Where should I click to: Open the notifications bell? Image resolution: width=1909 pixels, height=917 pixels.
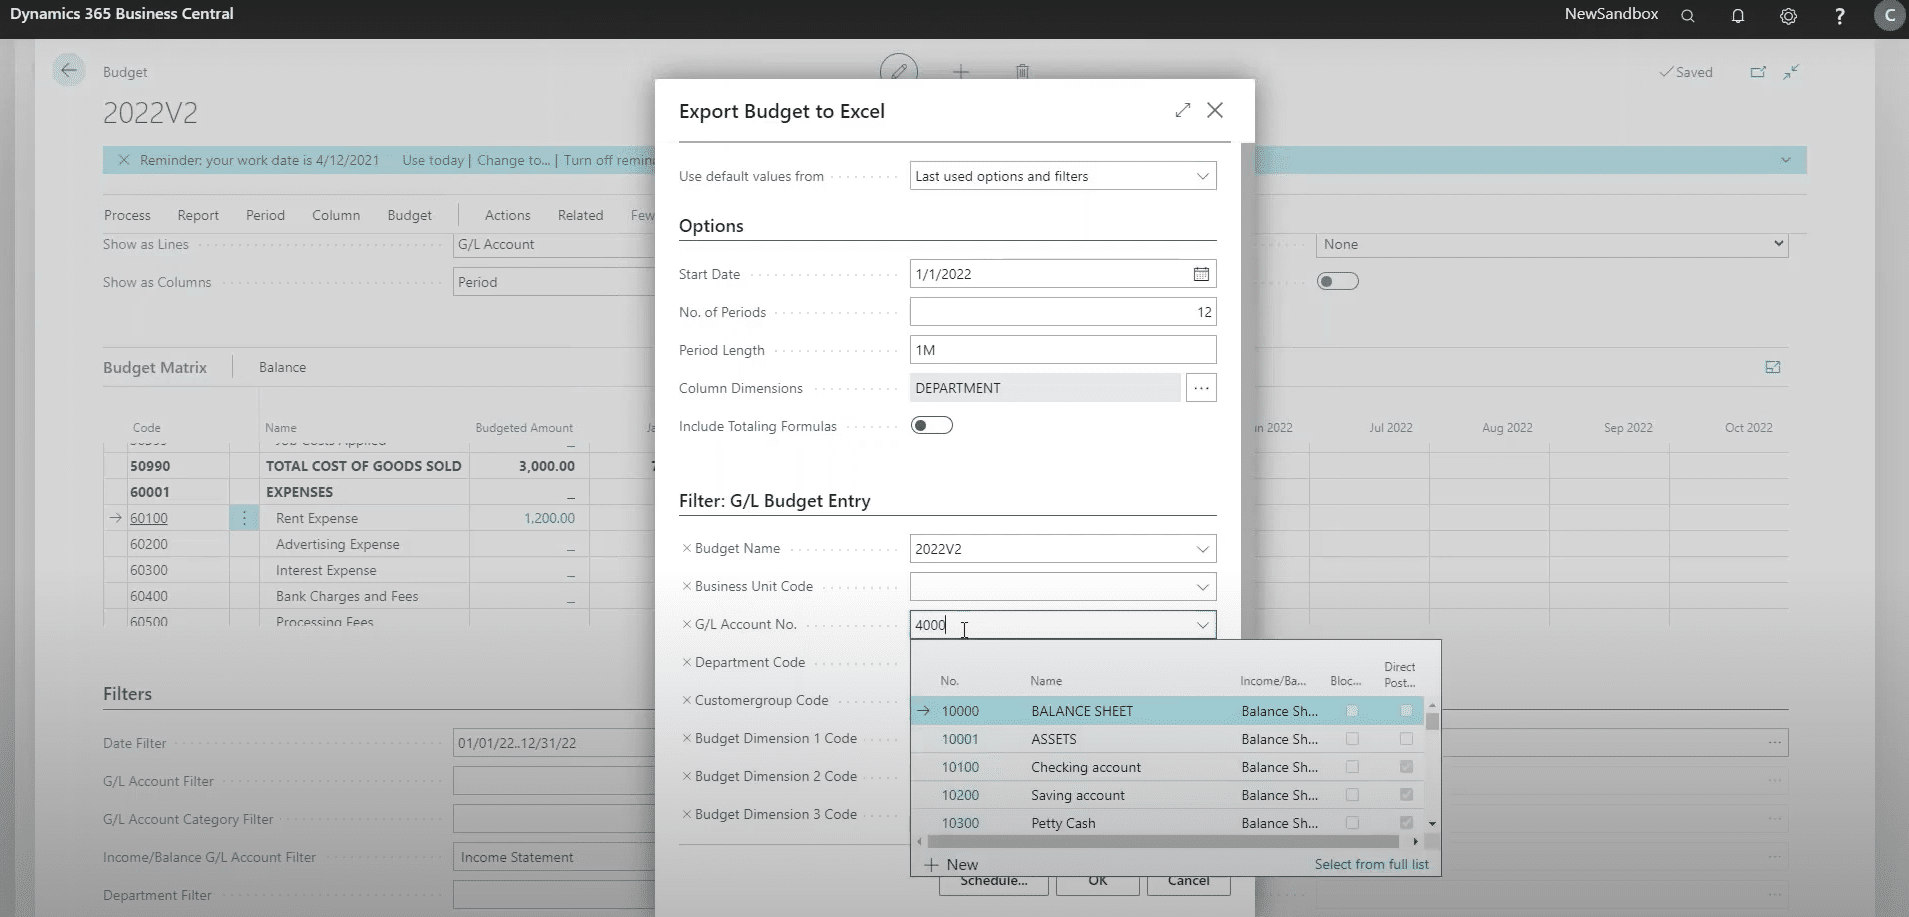tap(1738, 16)
